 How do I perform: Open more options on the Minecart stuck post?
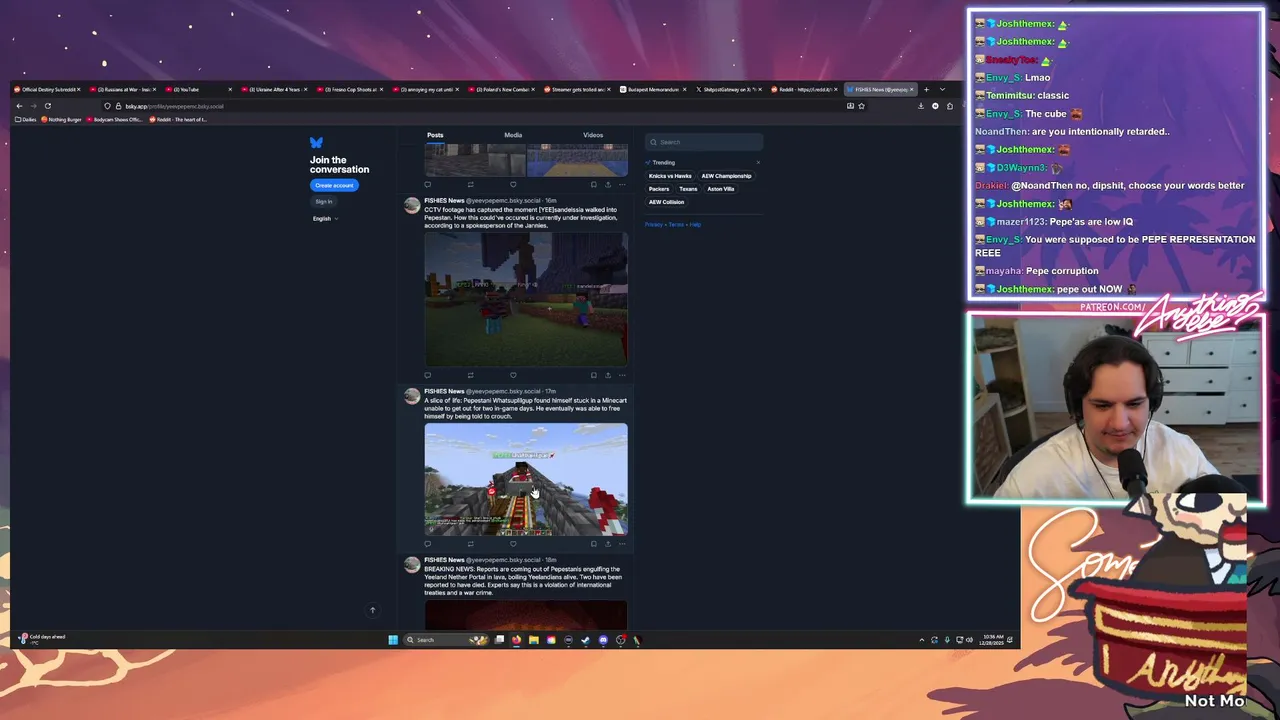[622, 544]
